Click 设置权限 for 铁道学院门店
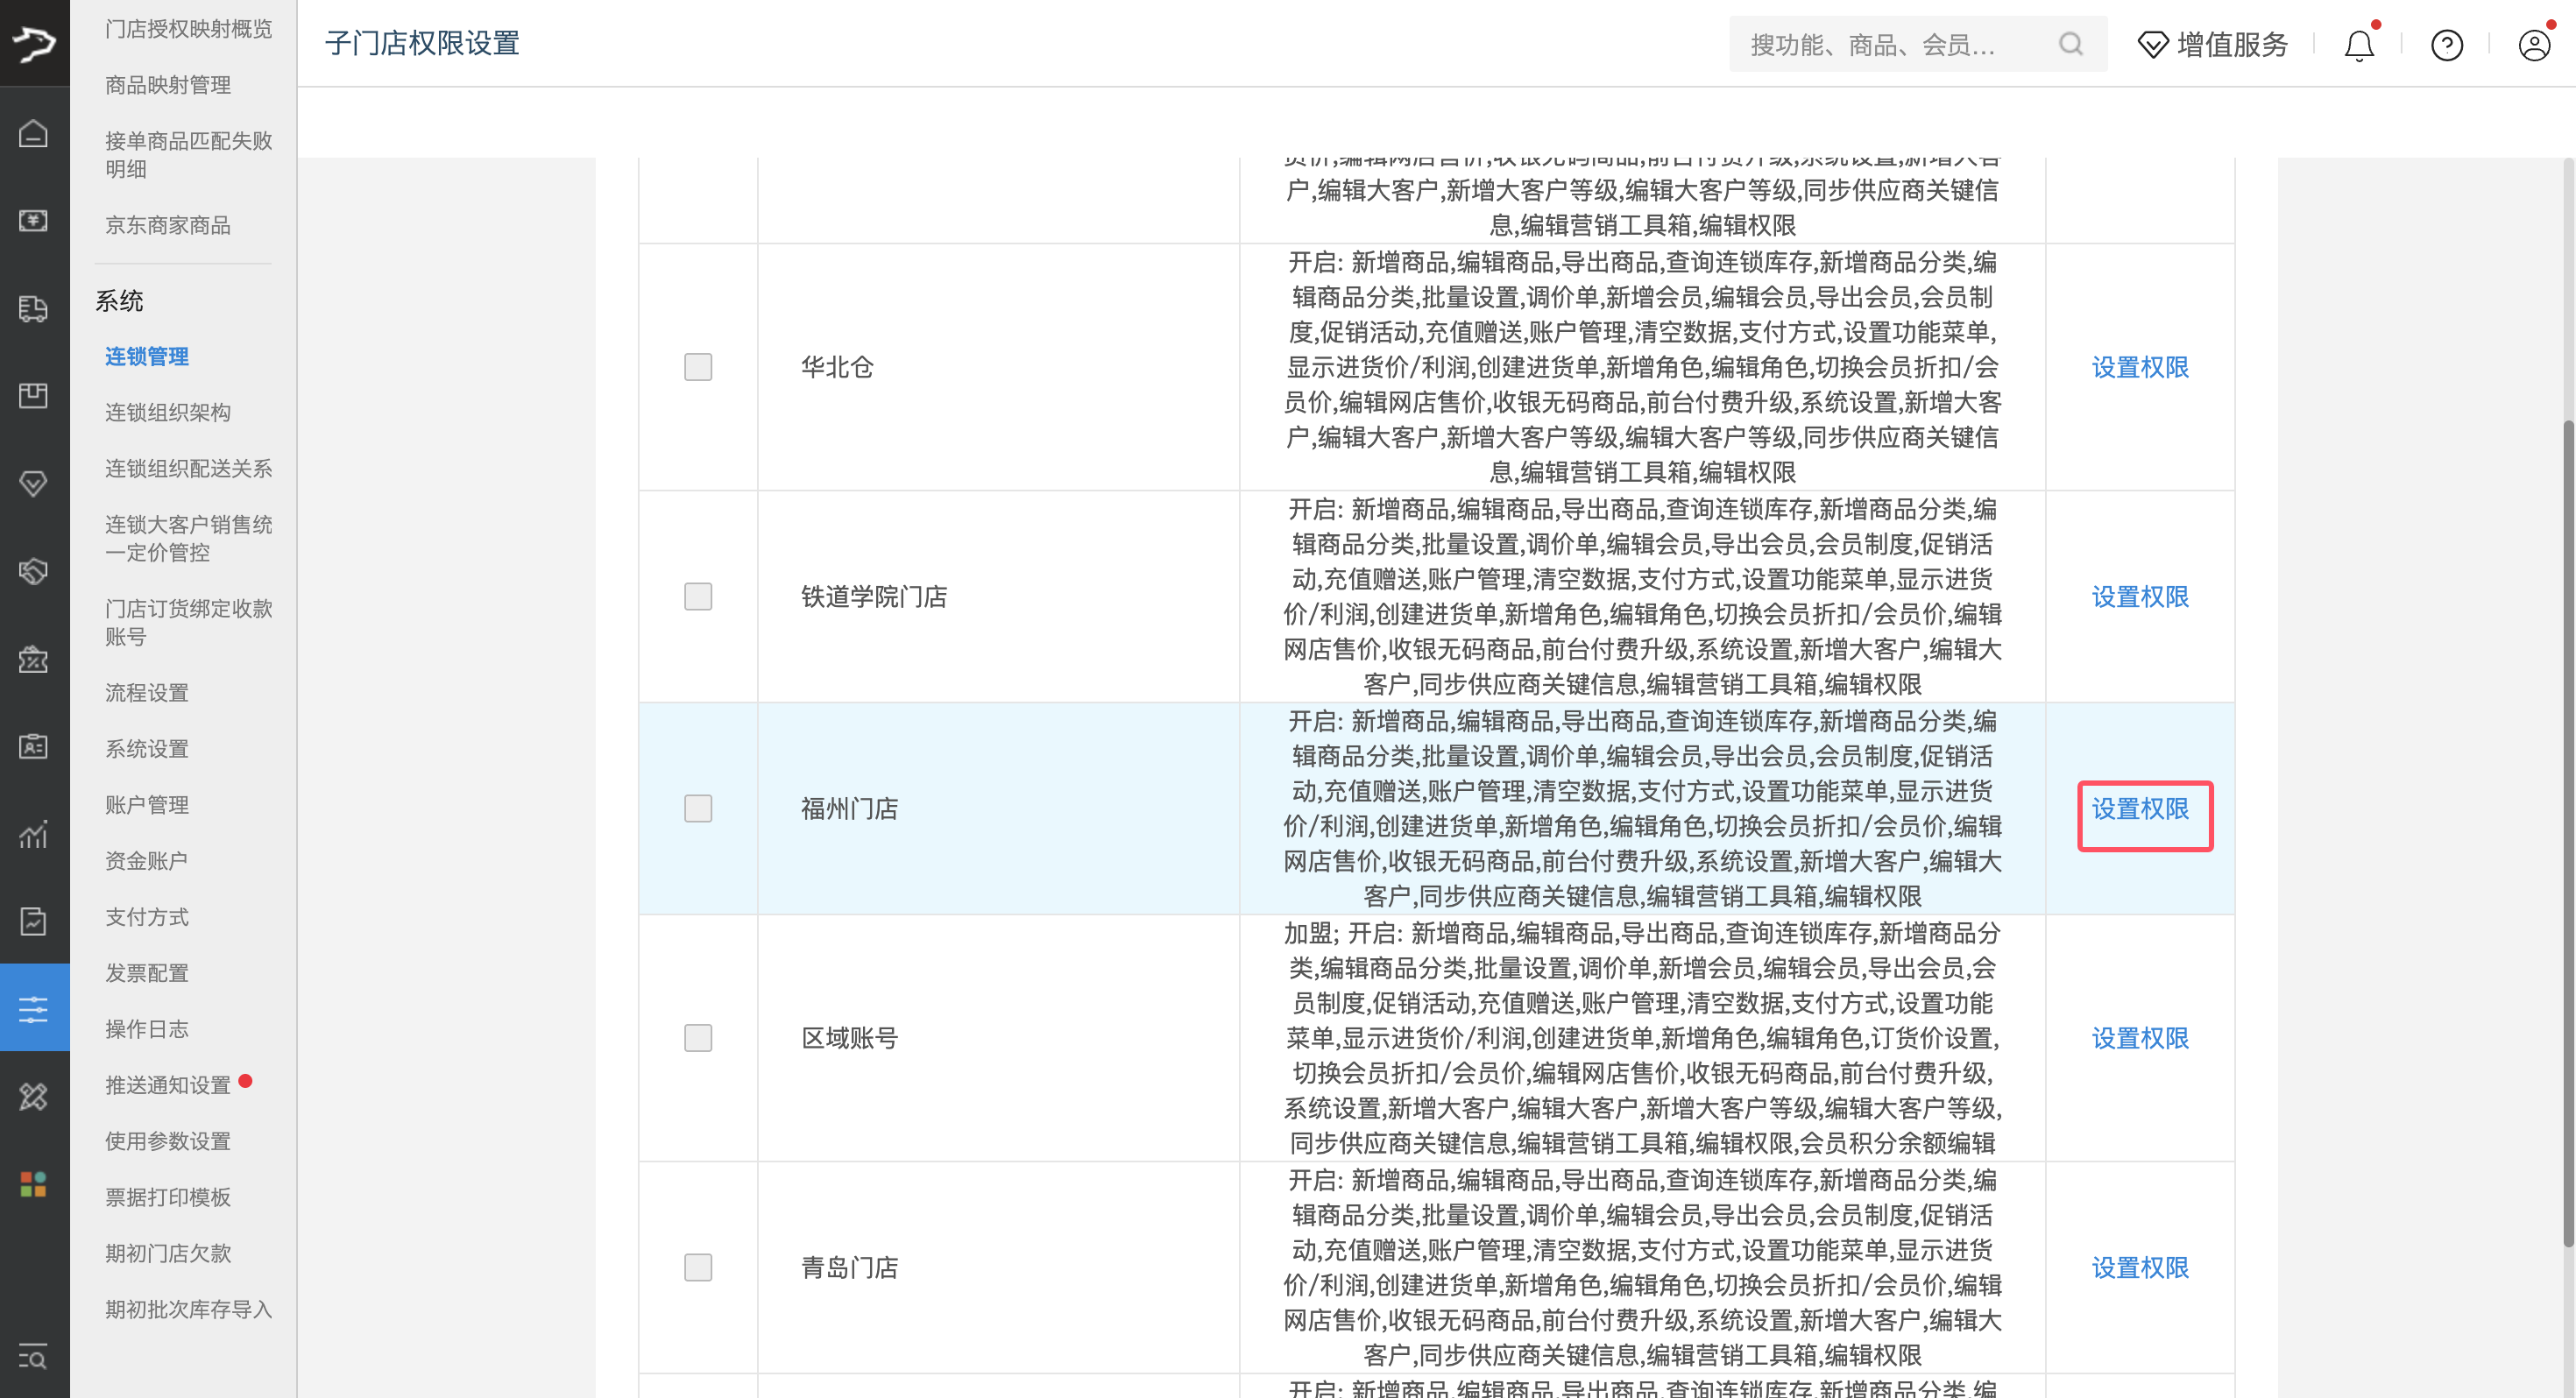This screenshot has width=2576, height=1398. point(2141,598)
